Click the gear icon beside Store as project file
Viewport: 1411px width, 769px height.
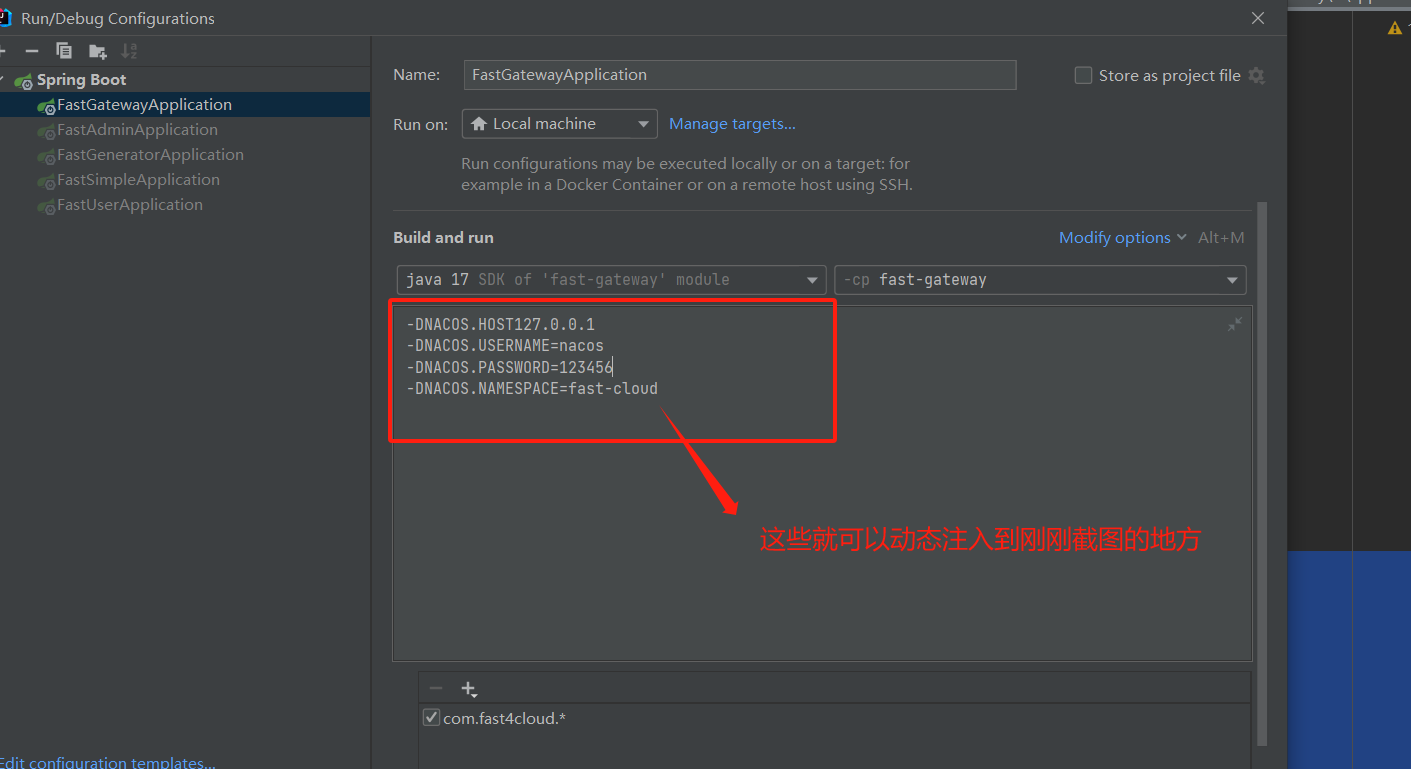click(x=1257, y=76)
